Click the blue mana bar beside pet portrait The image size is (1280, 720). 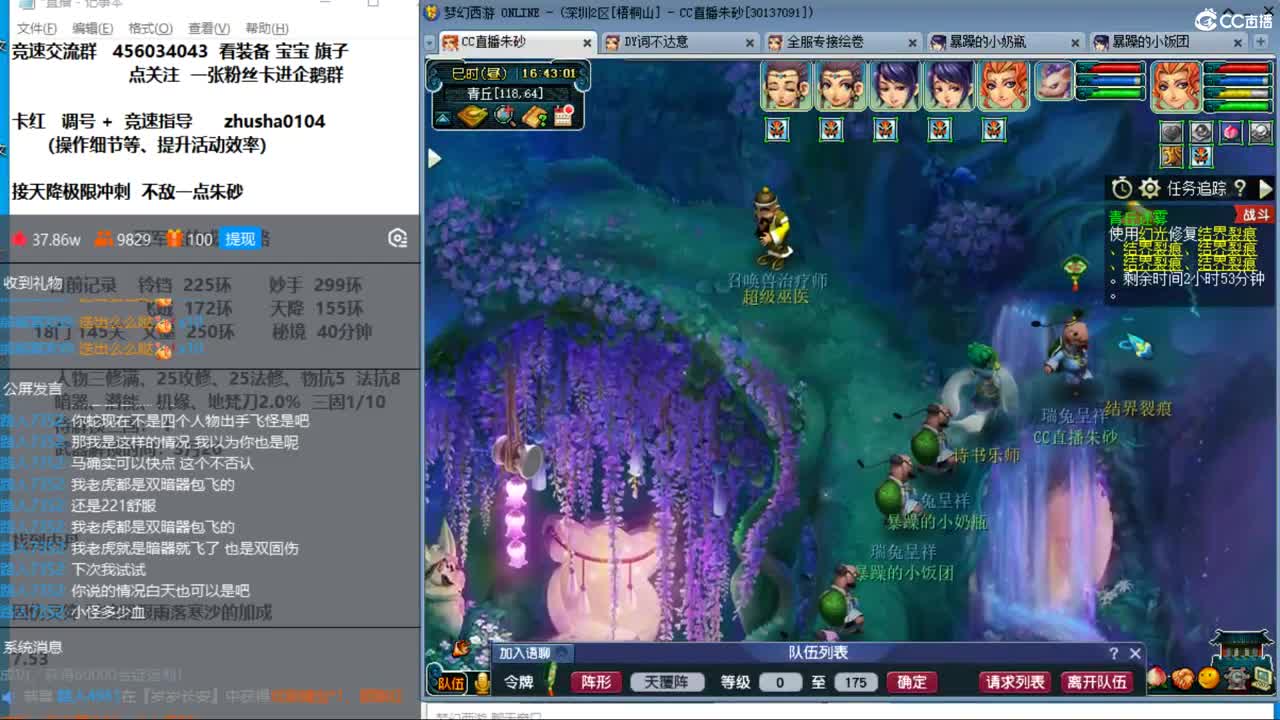[x=1109, y=81]
